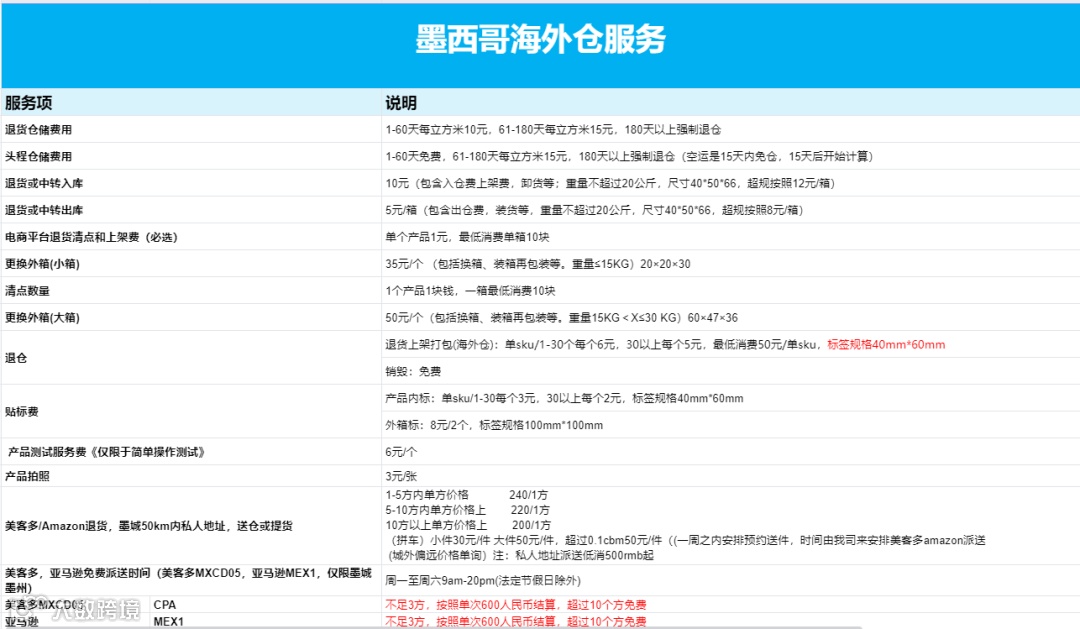The image size is (1080, 629).
Task: Select the text 1个产品1块钱，一箱最低消费10块
Action: pyautogui.click(x=470, y=291)
